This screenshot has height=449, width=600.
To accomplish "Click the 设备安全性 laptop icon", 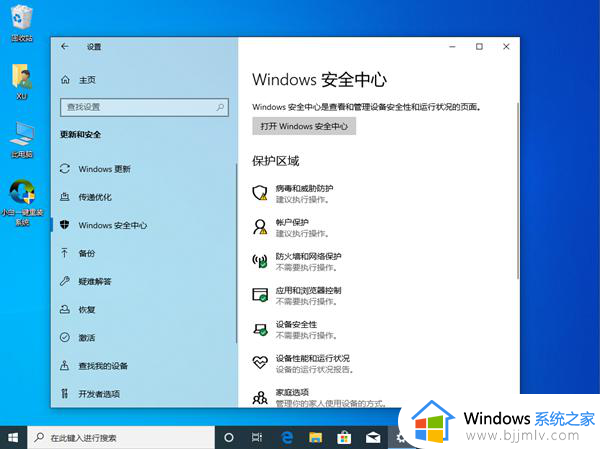I will [x=260, y=329].
